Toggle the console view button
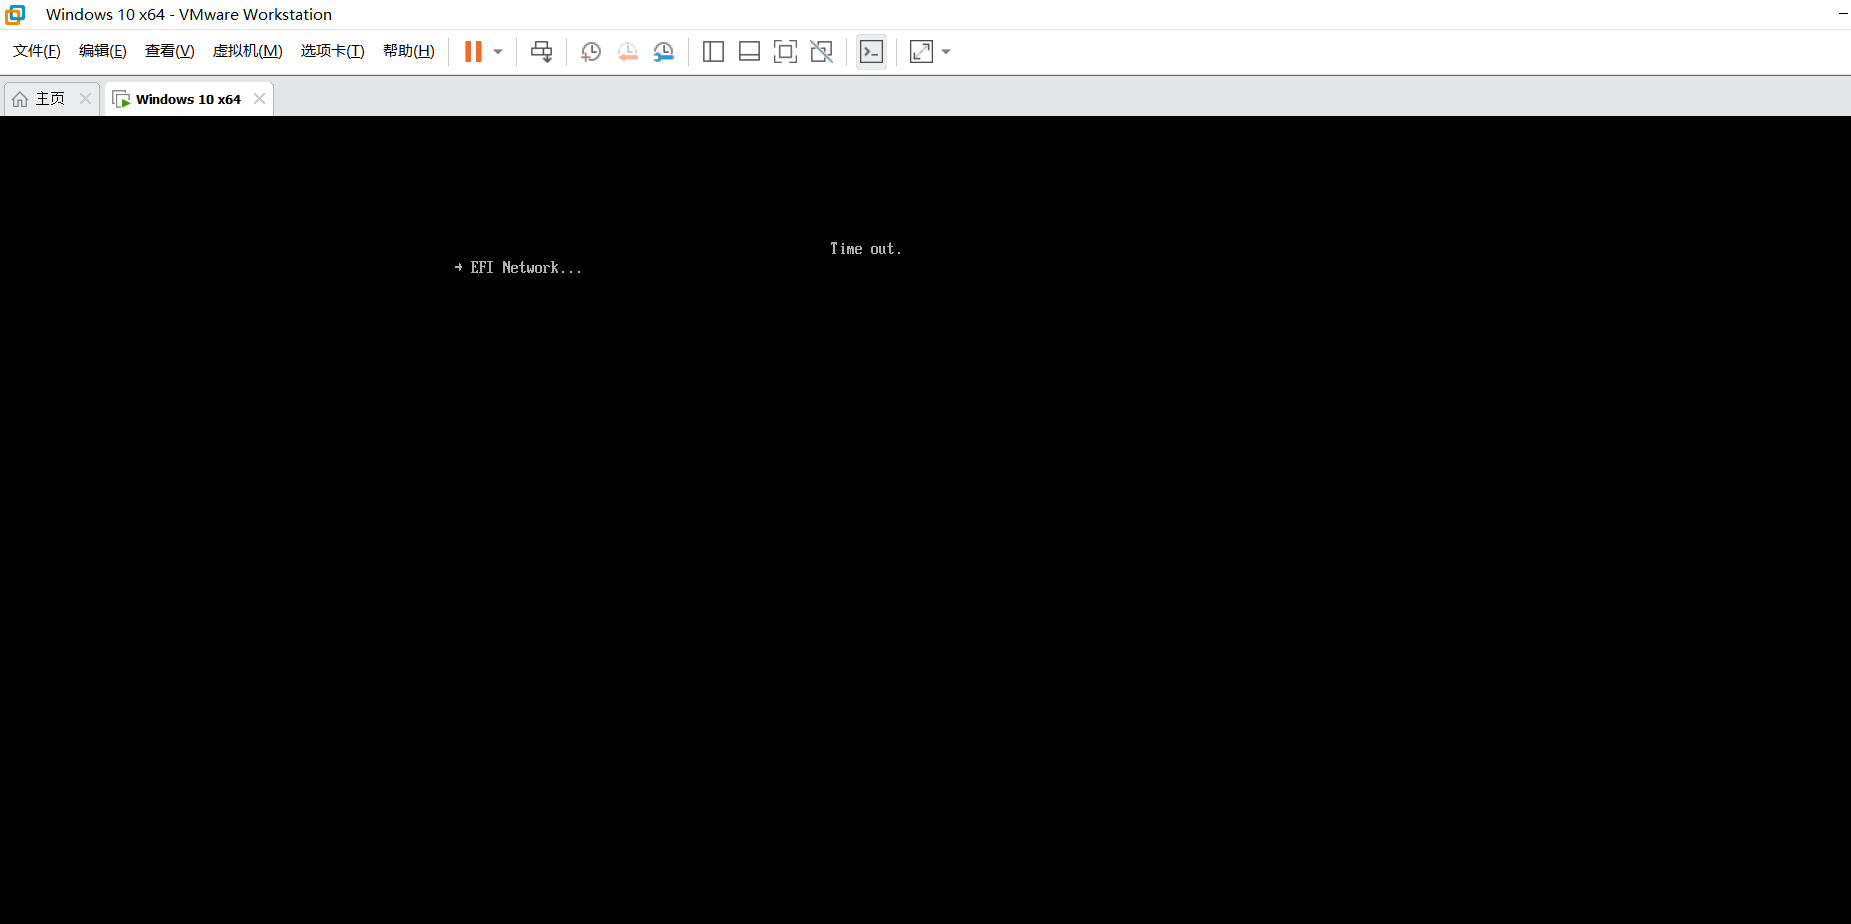The image size is (1851, 924). click(x=871, y=52)
